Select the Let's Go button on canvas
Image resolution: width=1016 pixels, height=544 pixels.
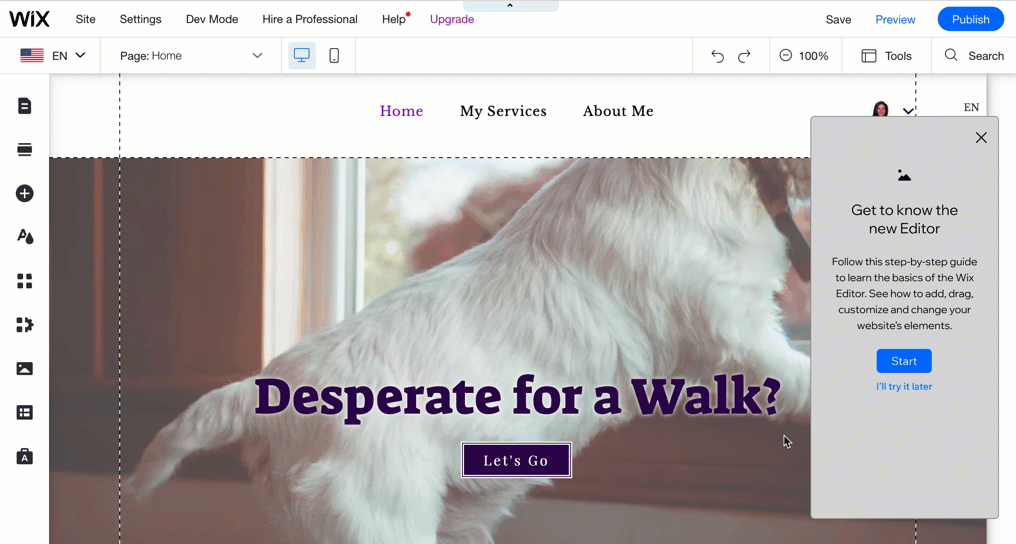point(516,460)
